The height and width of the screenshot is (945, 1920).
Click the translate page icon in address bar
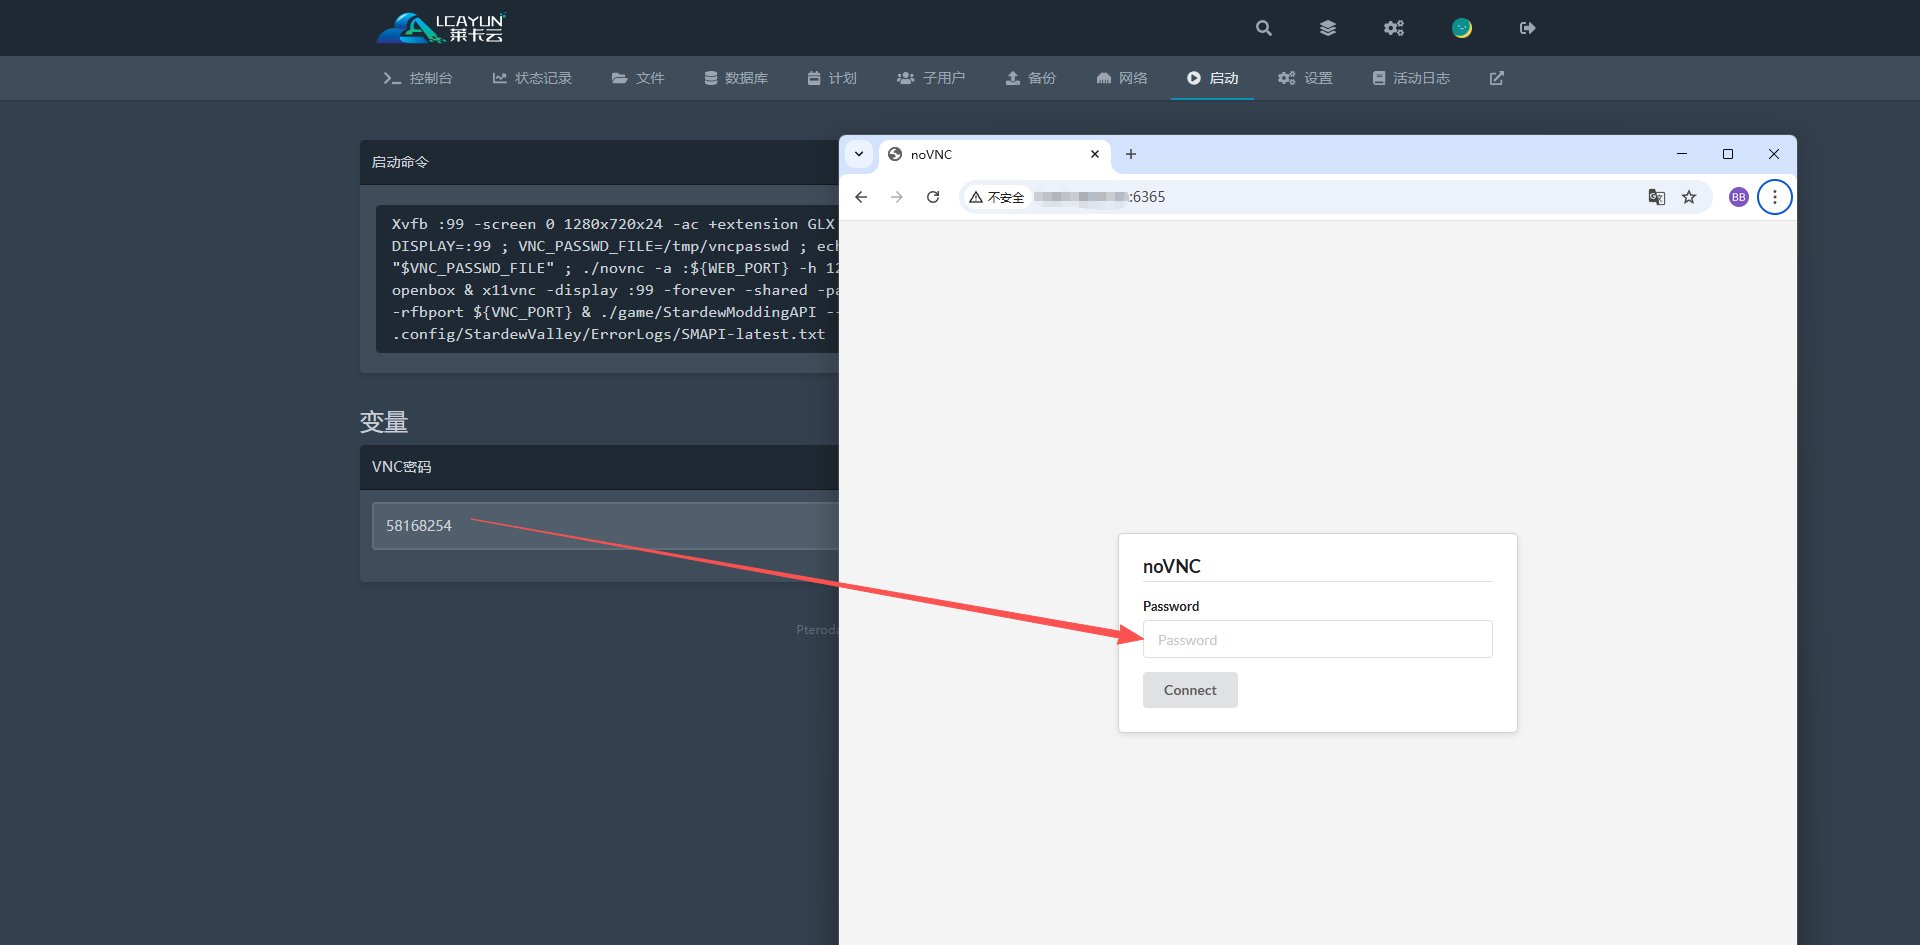coord(1657,197)
